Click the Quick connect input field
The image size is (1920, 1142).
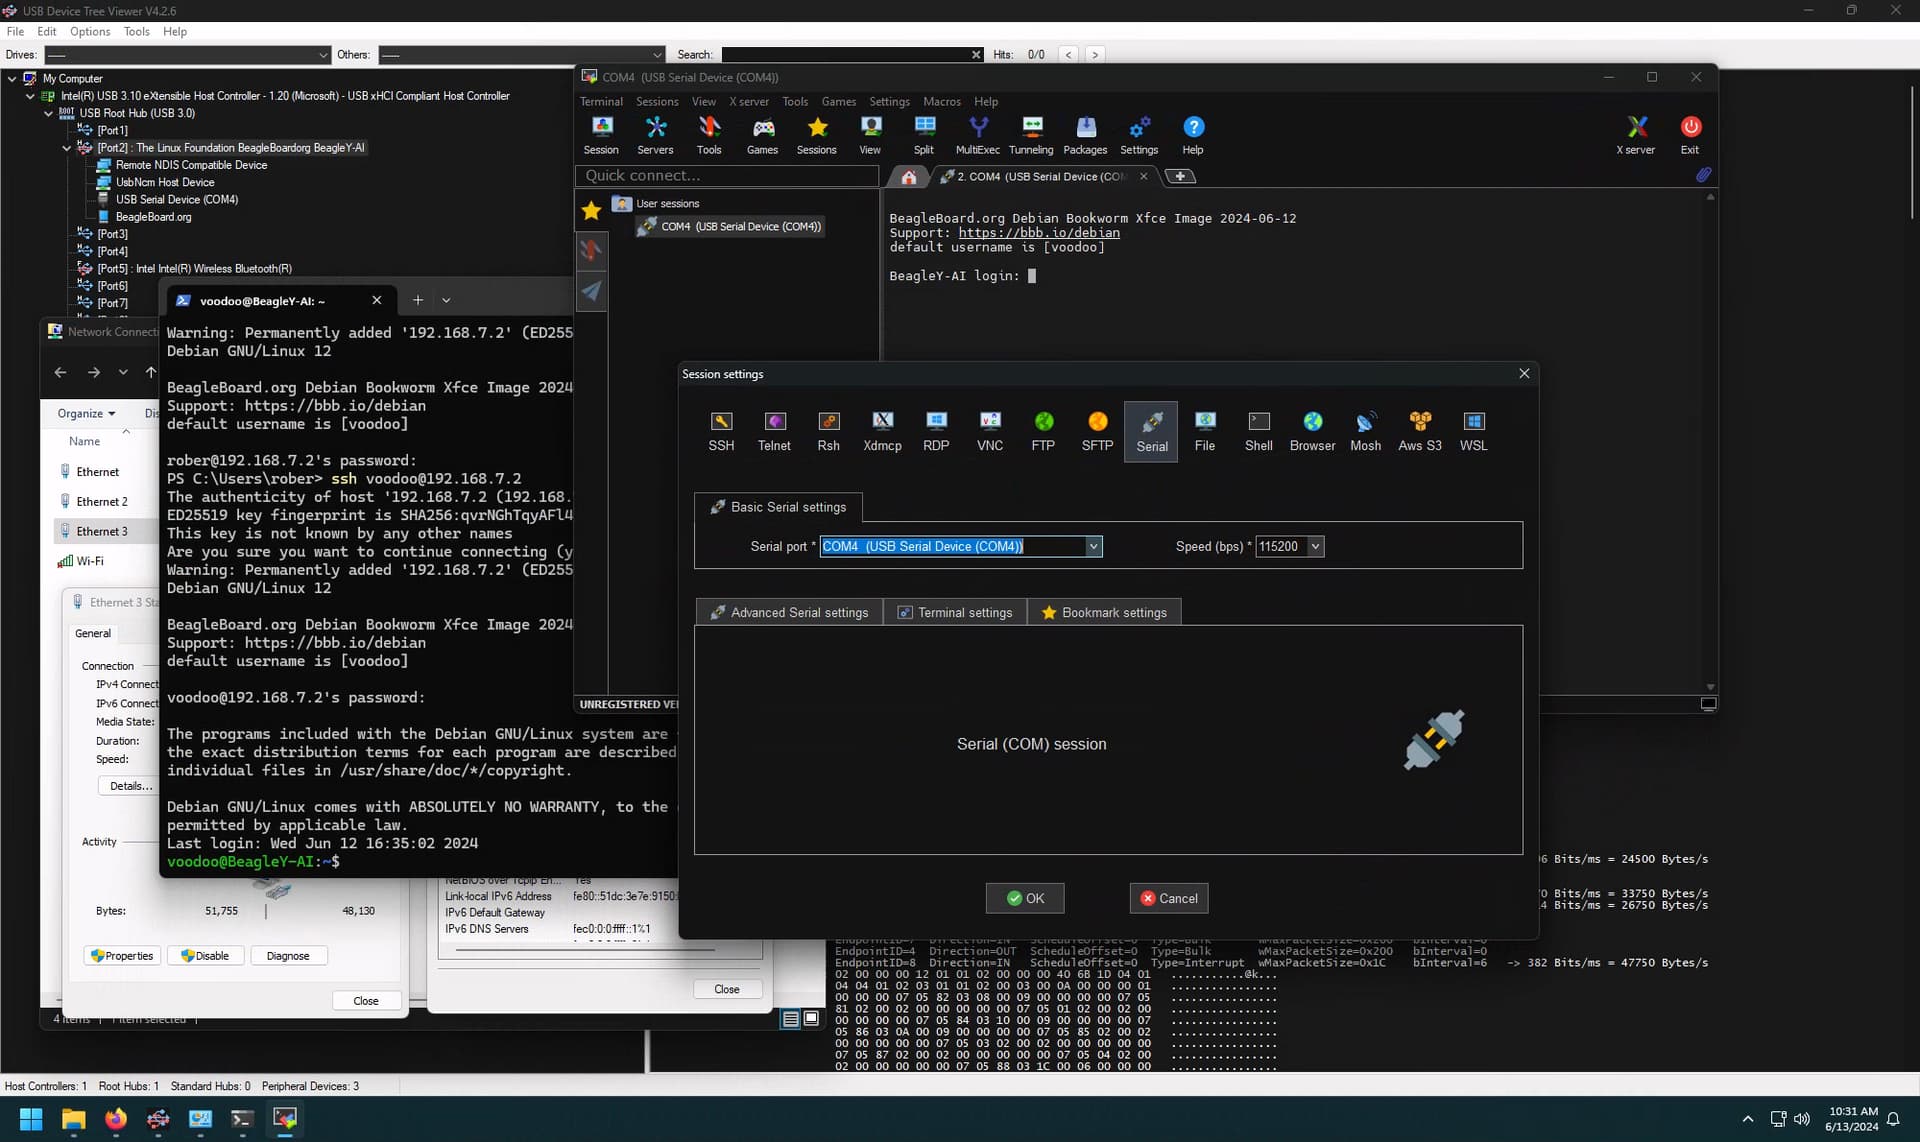click(x=727, y=176)
